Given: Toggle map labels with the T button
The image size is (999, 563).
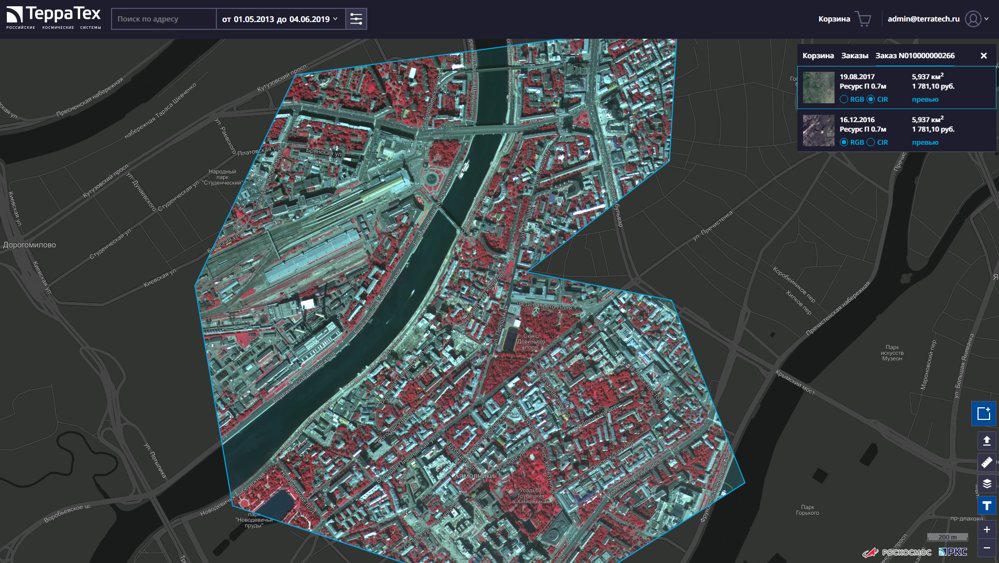Looking at the screenshot, I should [x=986, y=506].
